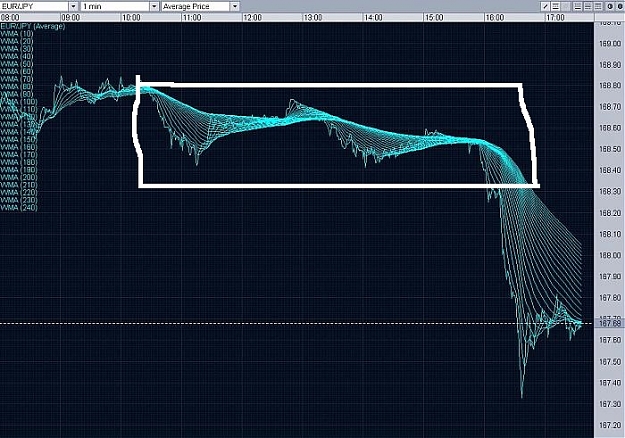Open the EUR/JPY symbol dropdown arrow
This screenshot has width=625, height=438.
73,6
